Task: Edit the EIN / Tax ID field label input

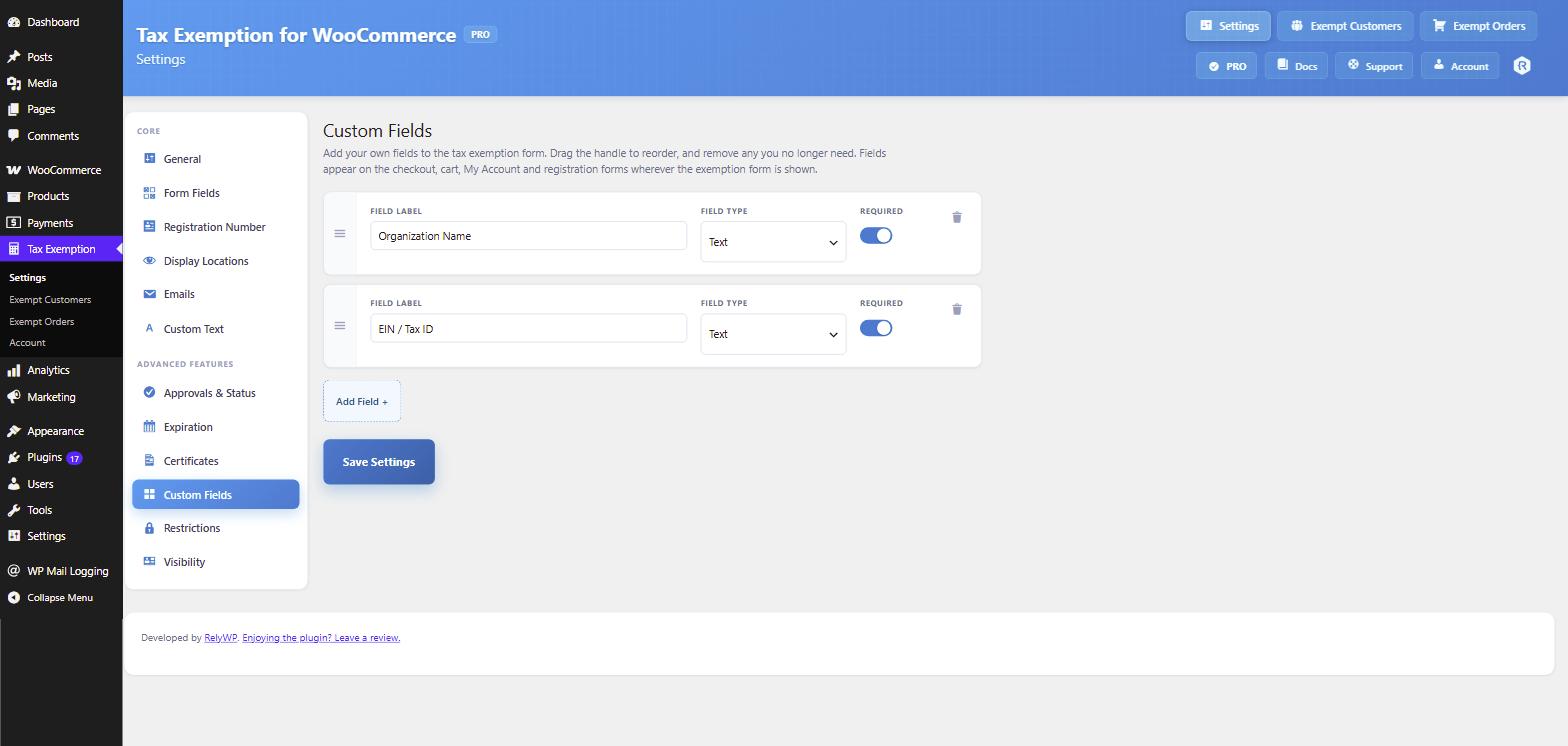Action: (x=528, y=328)
